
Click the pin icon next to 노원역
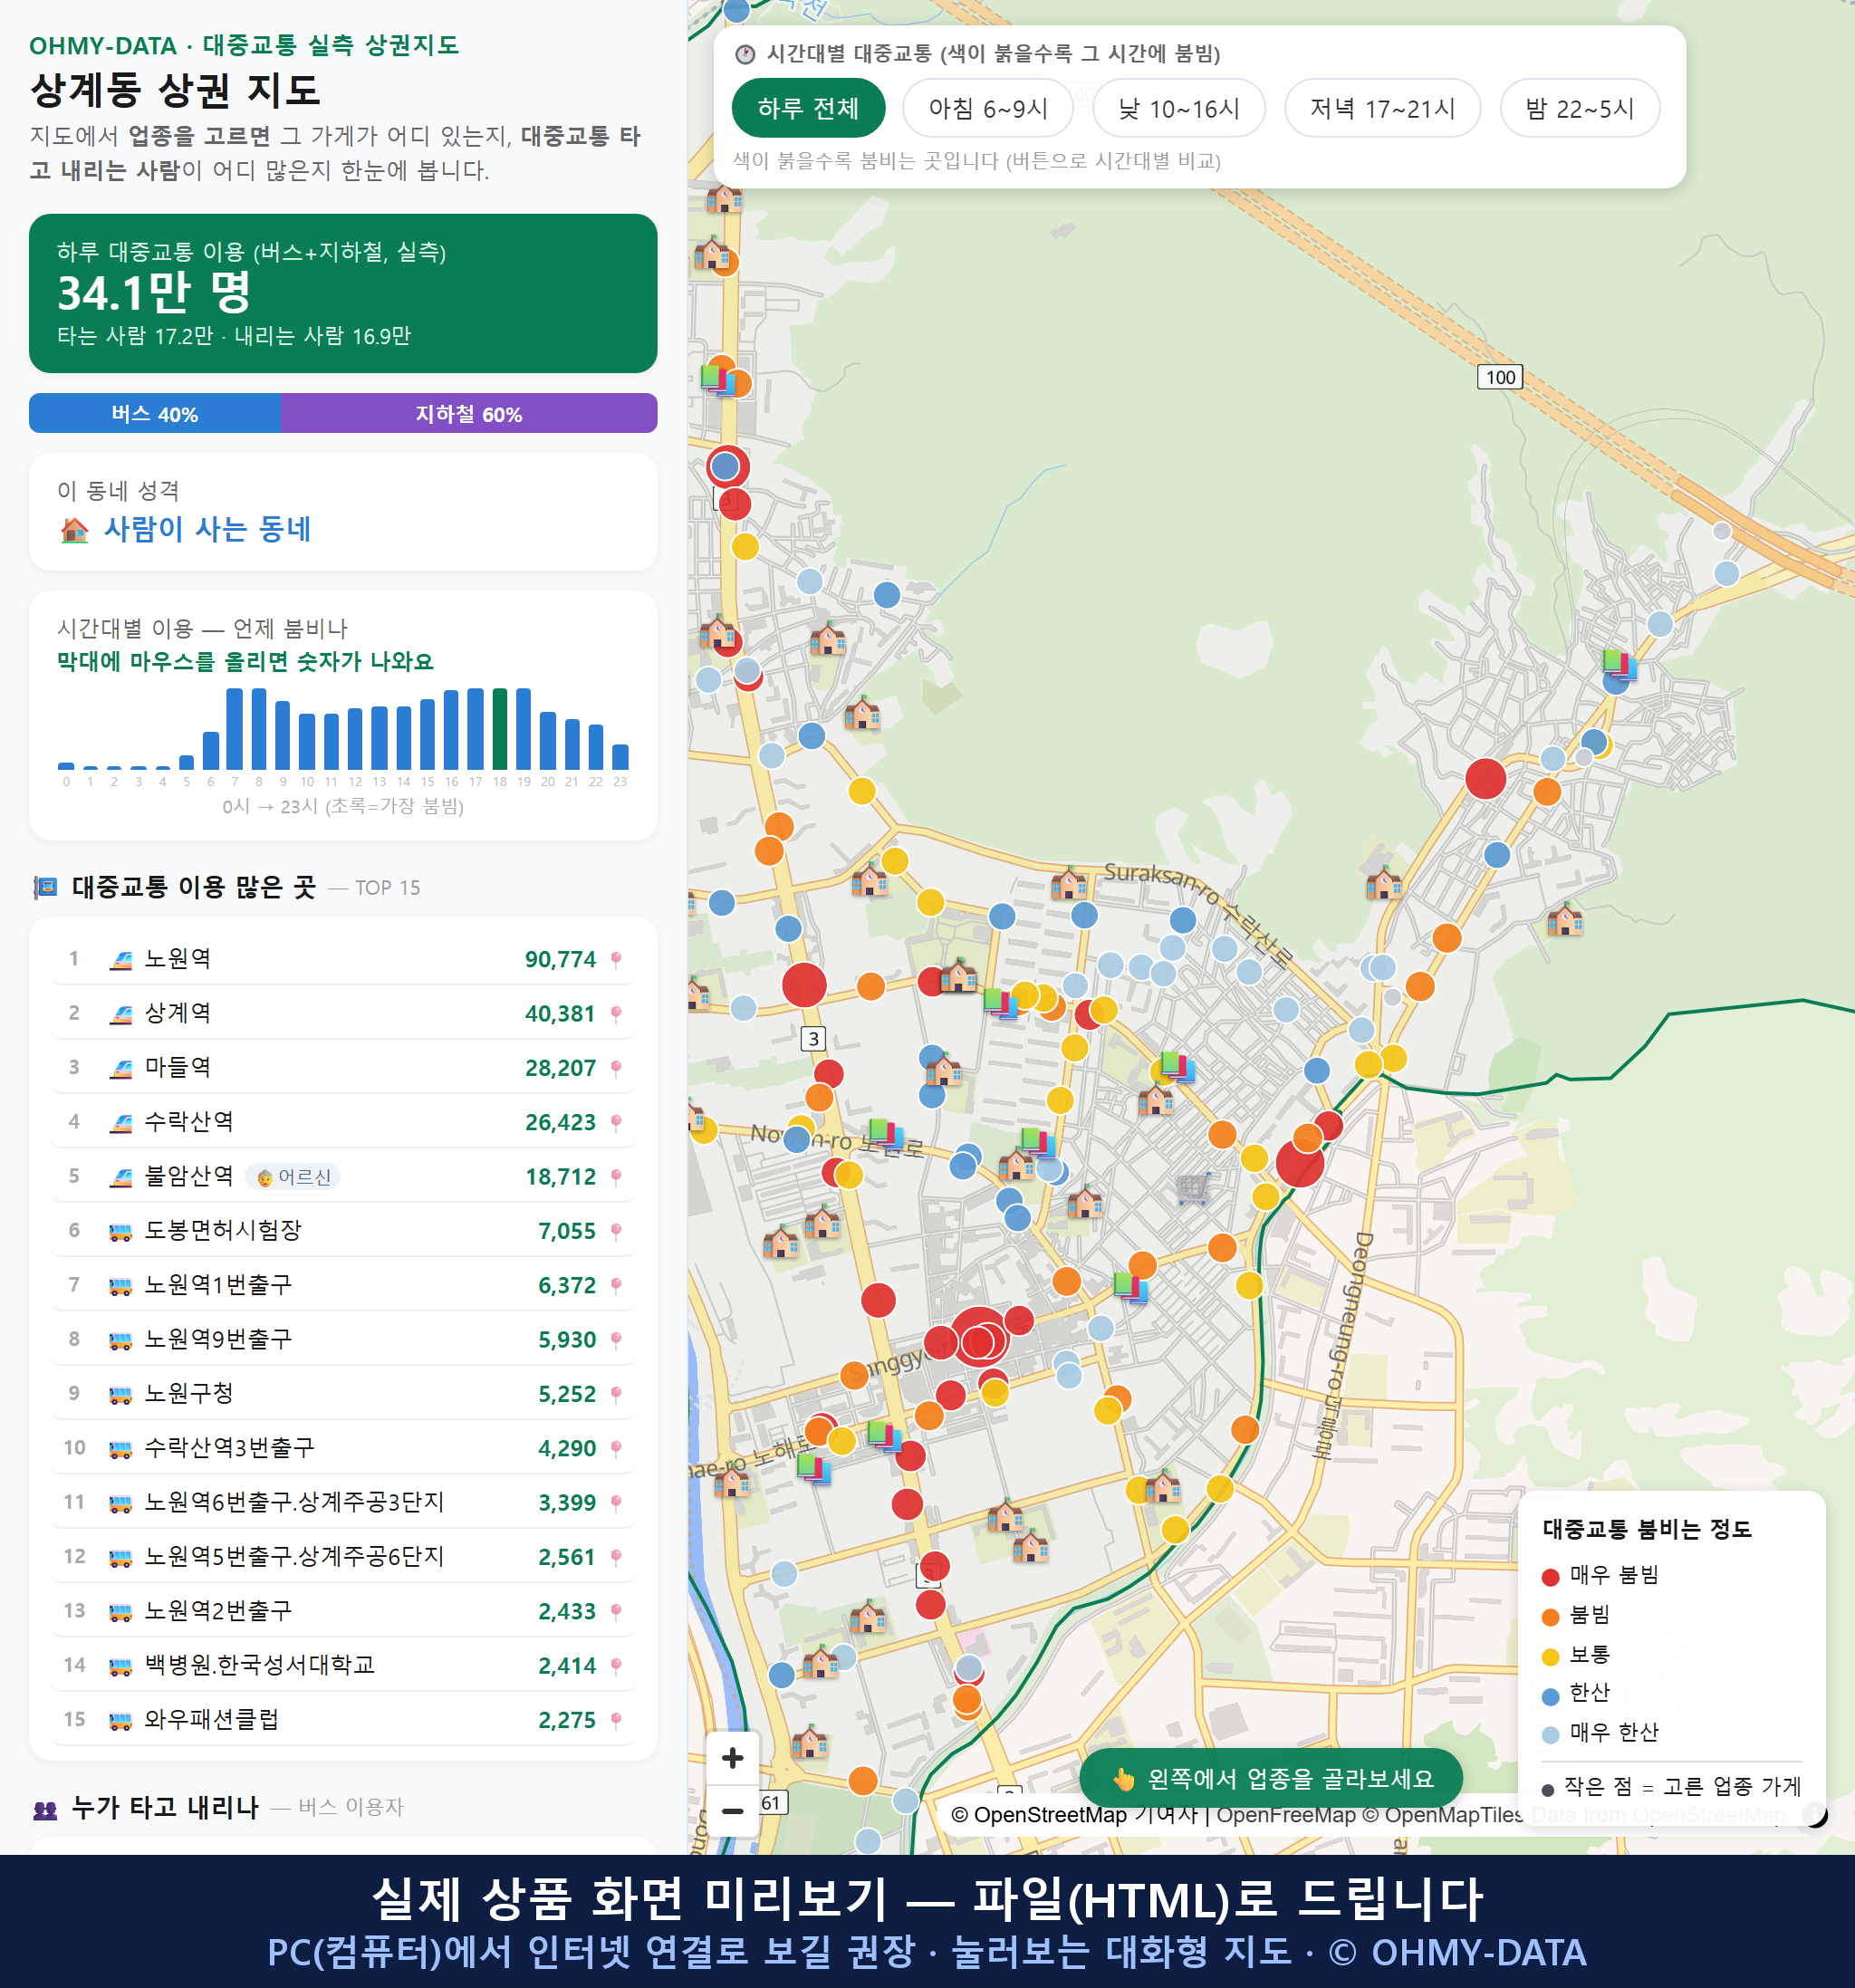(x=616, y=960)
